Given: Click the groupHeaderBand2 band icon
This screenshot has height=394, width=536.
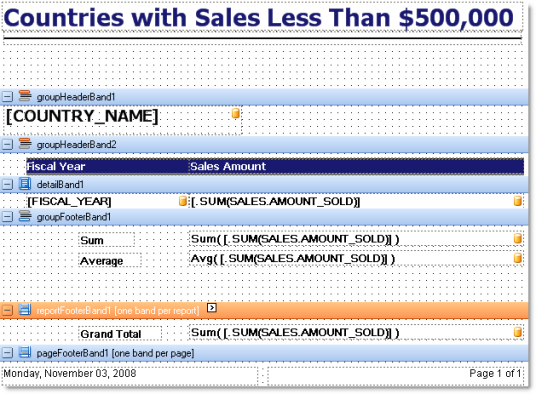Looking at the screenshot, I should pyautogui.click(x=25, y=144).
